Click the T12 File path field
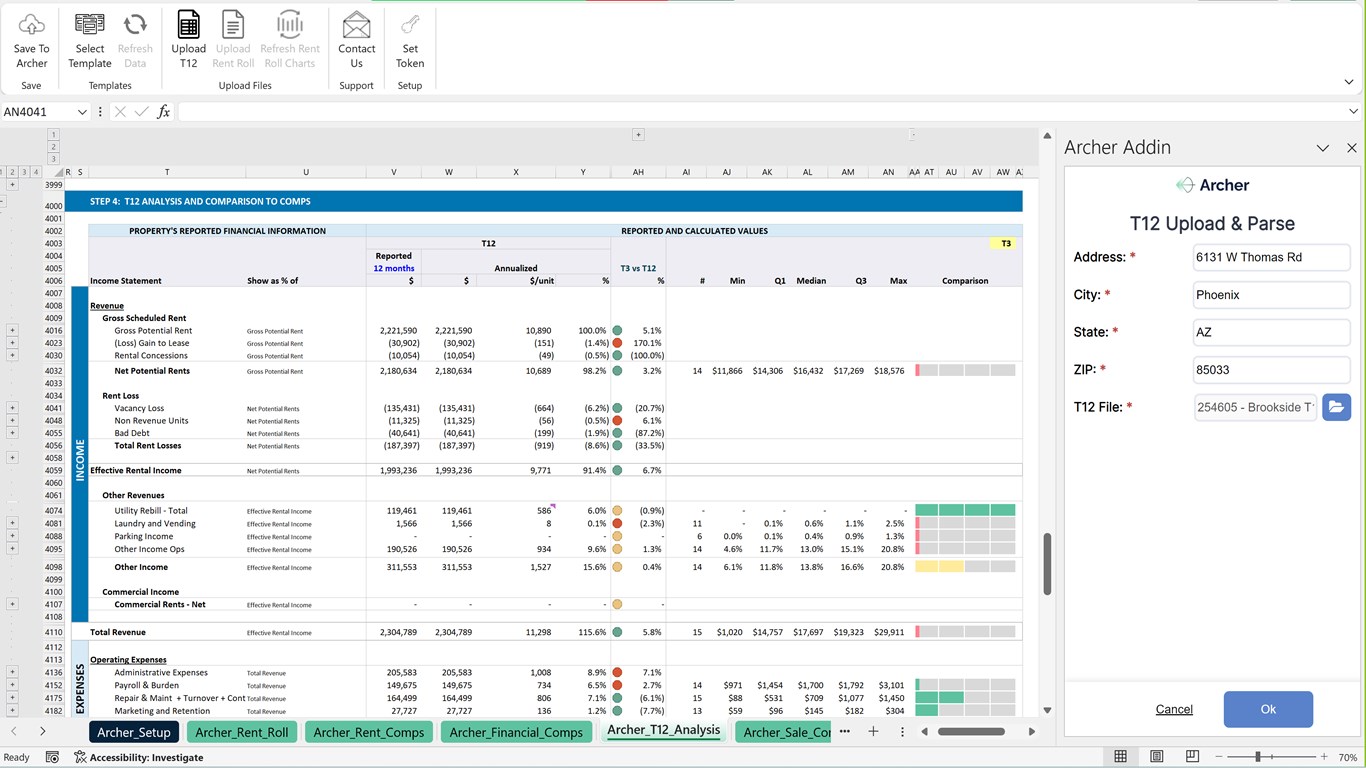1366x768 pixels. pyautogui.click(x=1256, y=407)
